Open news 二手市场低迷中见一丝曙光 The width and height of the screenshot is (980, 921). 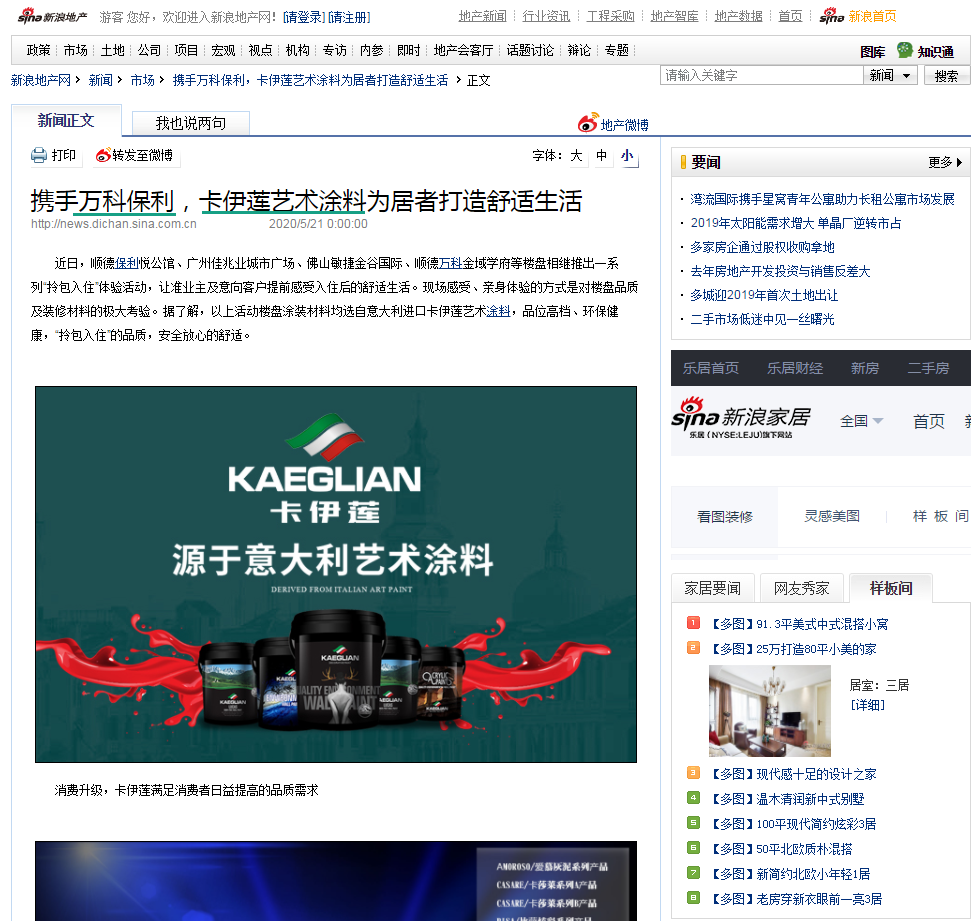[x=762, y=319]
